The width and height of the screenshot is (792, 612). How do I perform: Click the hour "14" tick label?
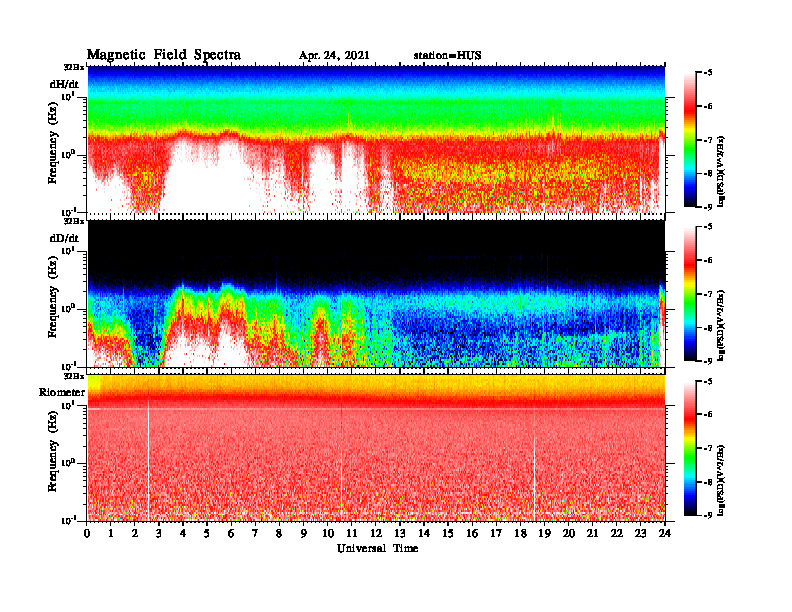pos(424,533)
